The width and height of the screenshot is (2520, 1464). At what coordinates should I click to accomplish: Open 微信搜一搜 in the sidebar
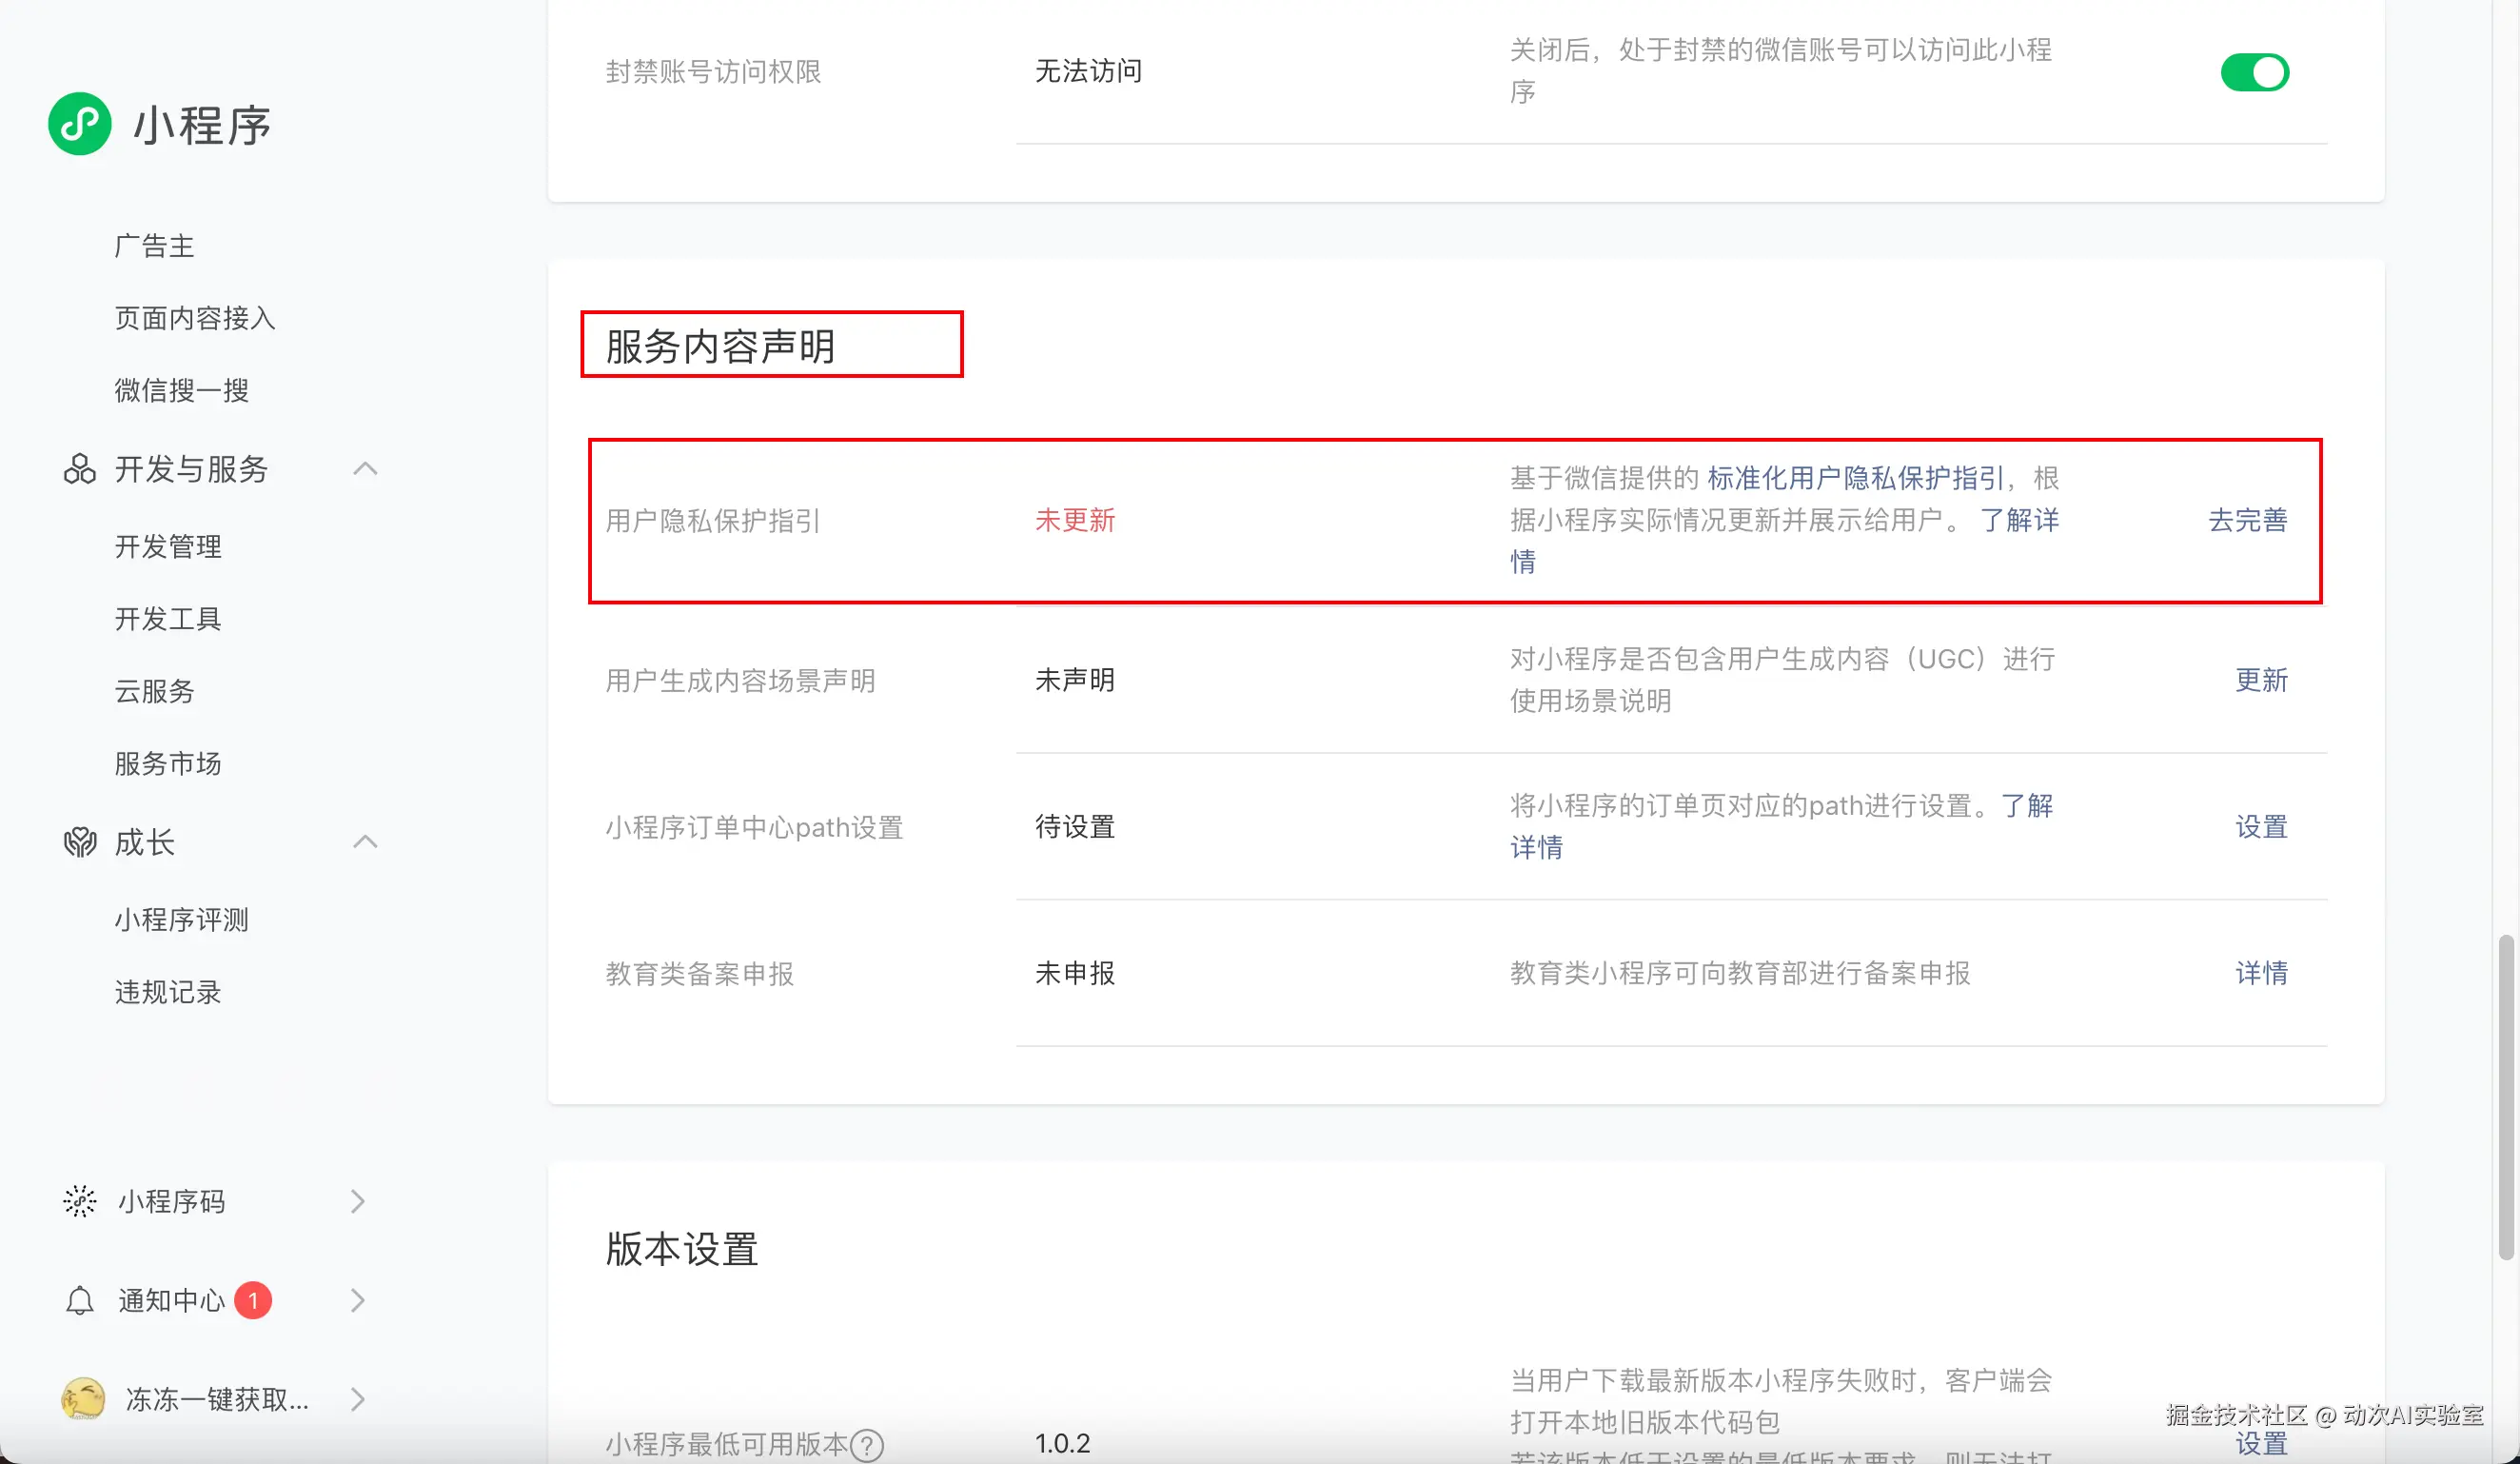[x=181, y=390]
